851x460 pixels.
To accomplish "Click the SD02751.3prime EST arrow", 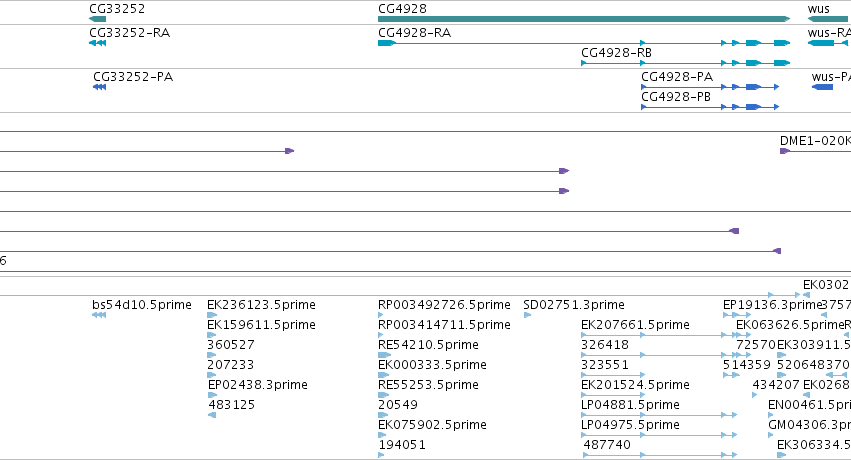I will (527, 315).
